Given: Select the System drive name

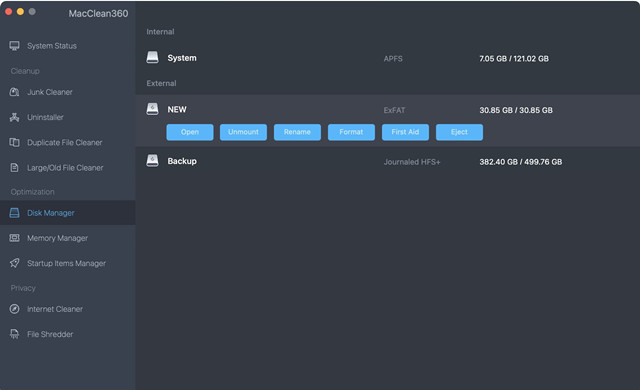Looking at the screenshot, I should coord(182,58).
